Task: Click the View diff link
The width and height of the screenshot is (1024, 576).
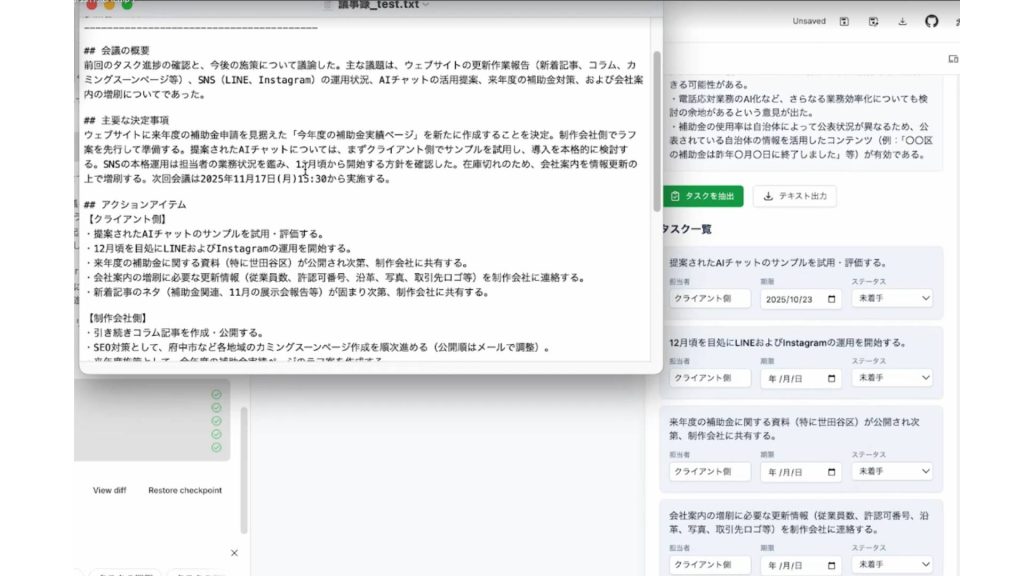Action: point(109,490)
